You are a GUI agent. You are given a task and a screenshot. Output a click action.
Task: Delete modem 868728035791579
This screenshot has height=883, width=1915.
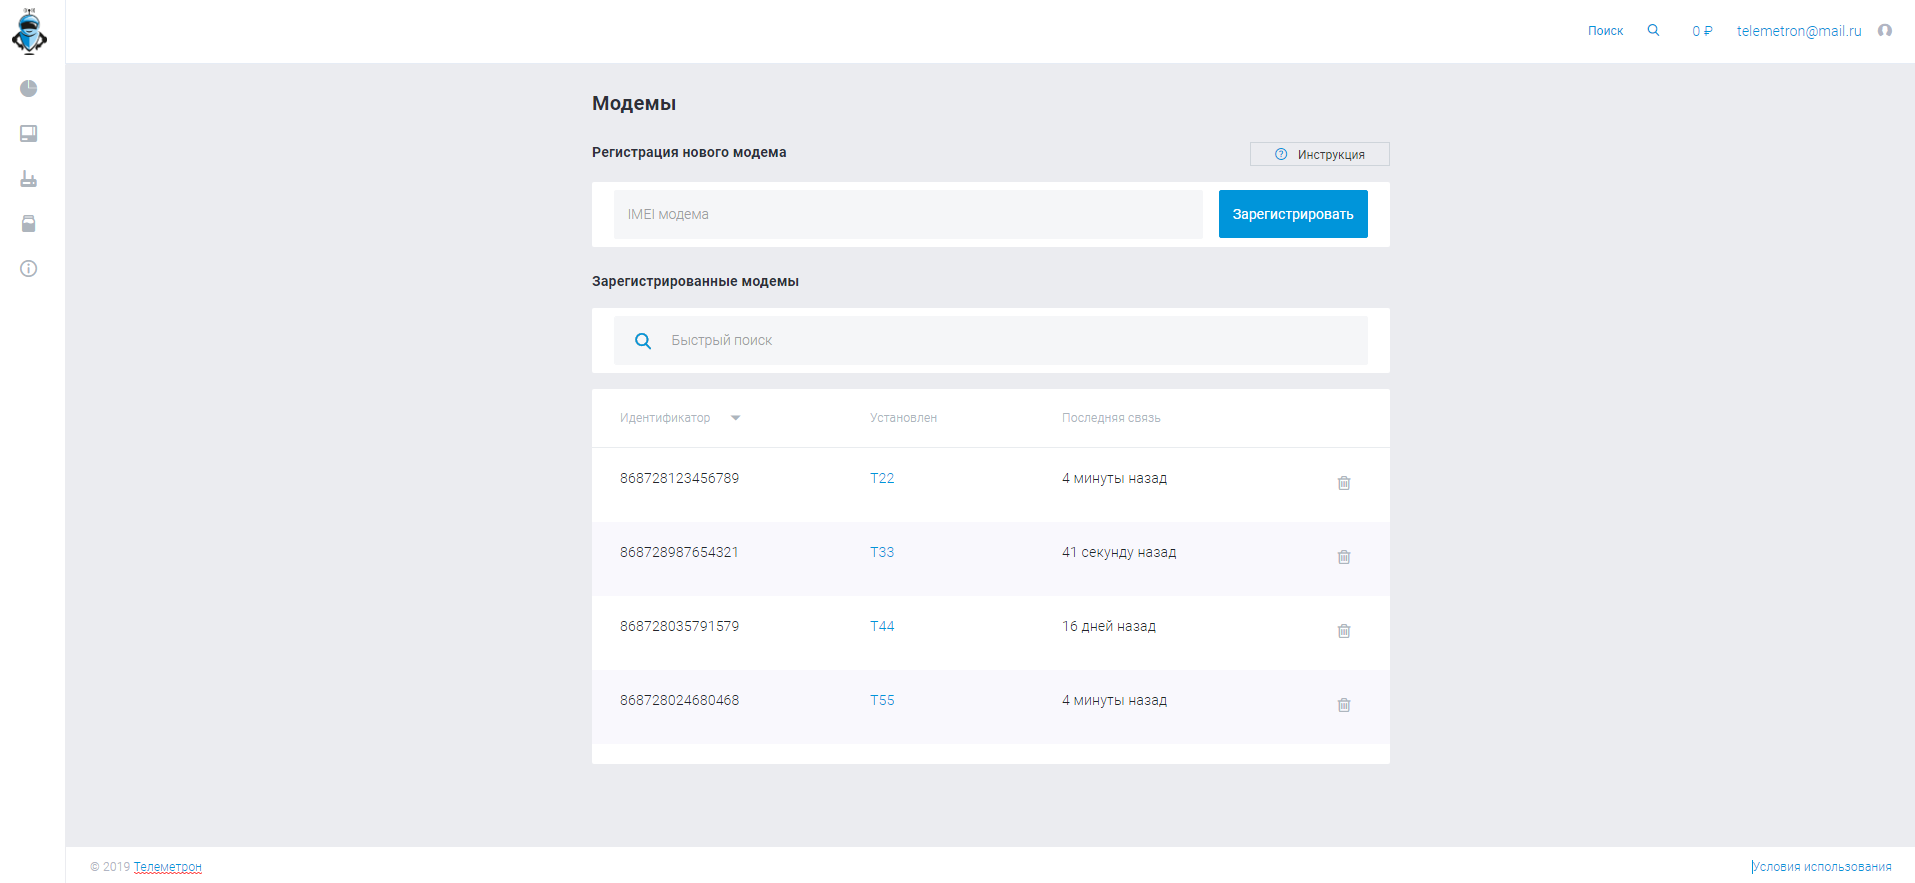pyautogui.click(x=1344, y=631)
